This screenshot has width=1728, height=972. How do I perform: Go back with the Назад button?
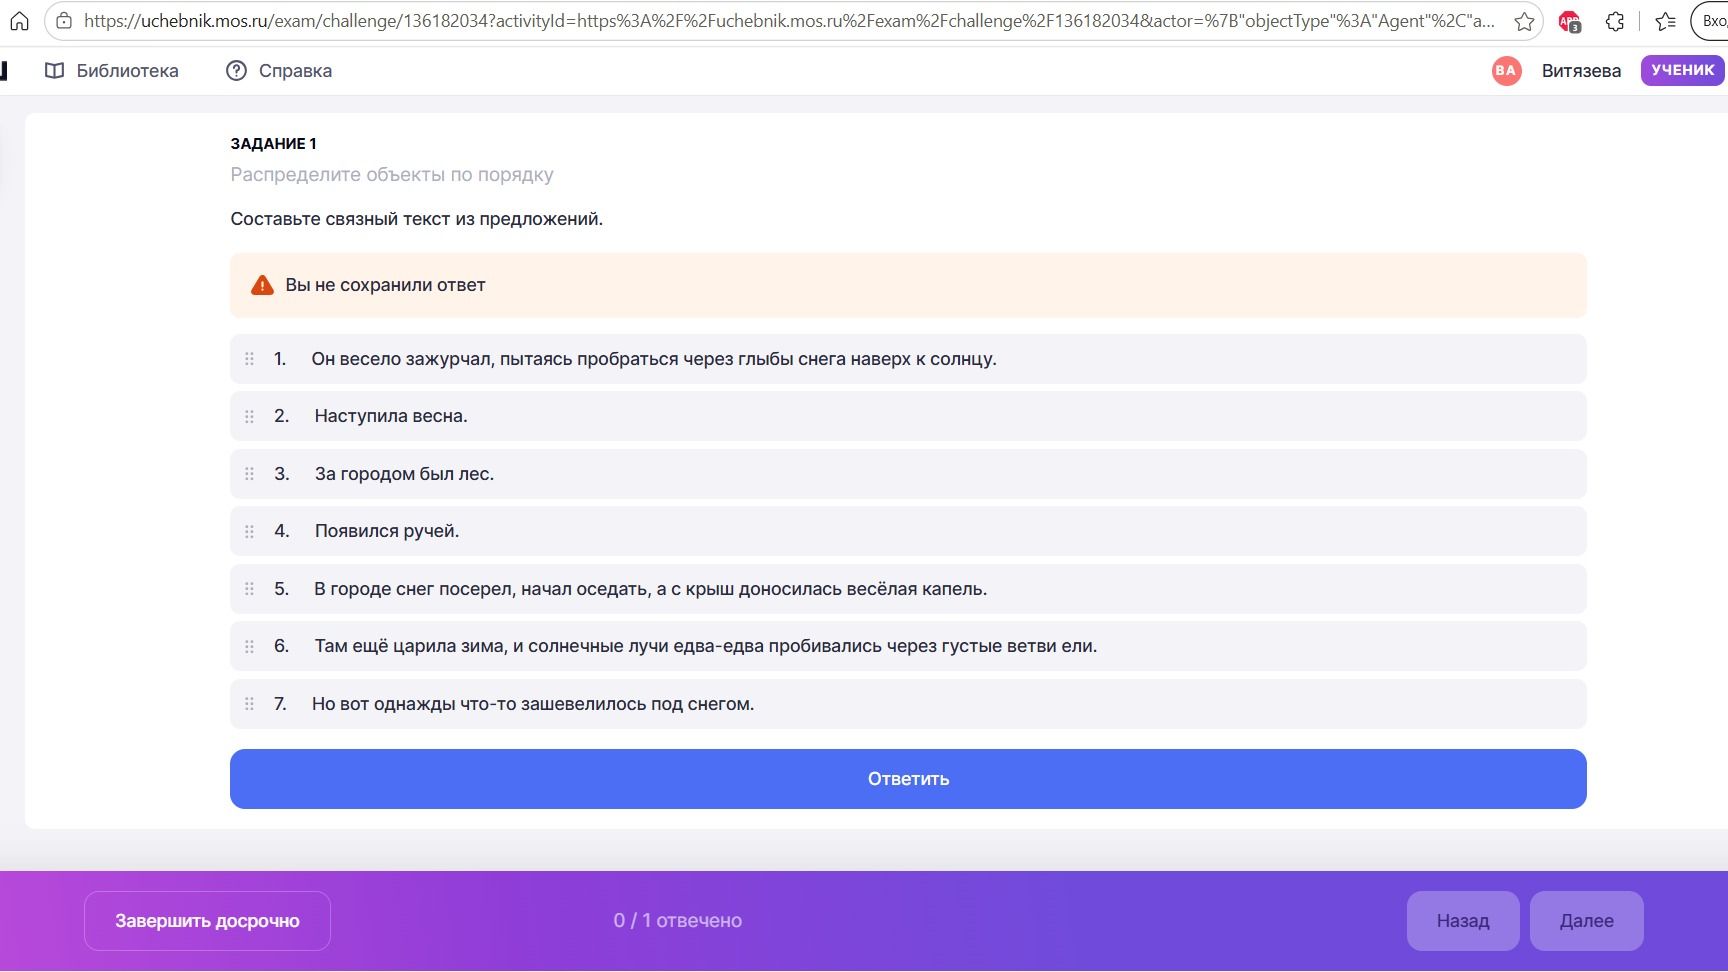[1463, 921]
